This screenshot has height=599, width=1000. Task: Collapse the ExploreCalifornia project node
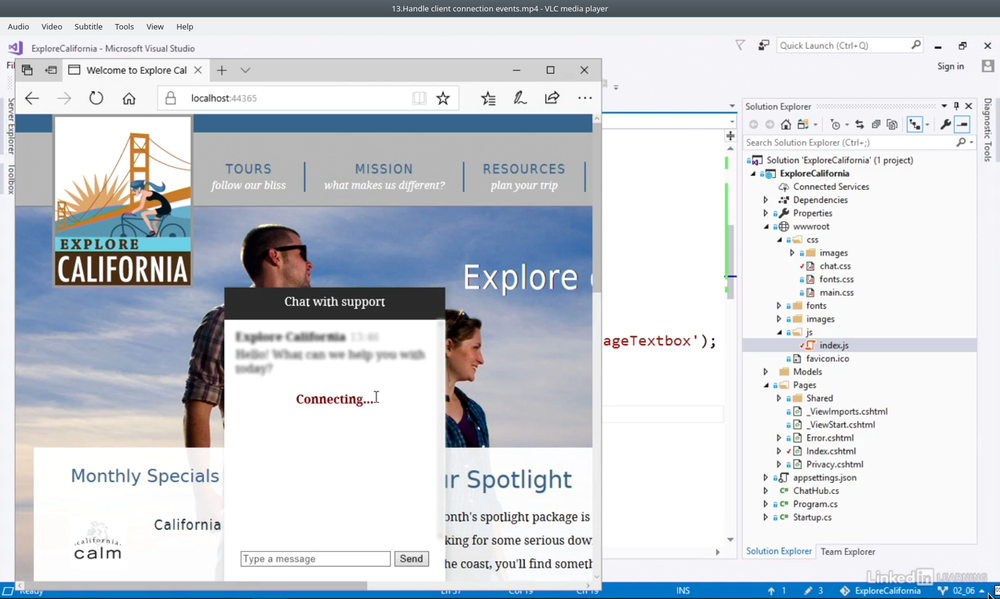point(753,174)
